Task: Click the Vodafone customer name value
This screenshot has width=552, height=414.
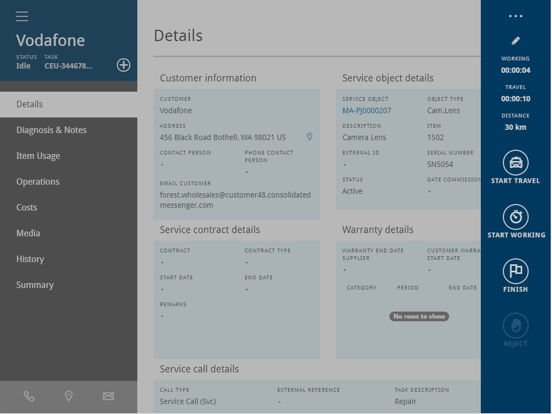Action: [176, 111]
